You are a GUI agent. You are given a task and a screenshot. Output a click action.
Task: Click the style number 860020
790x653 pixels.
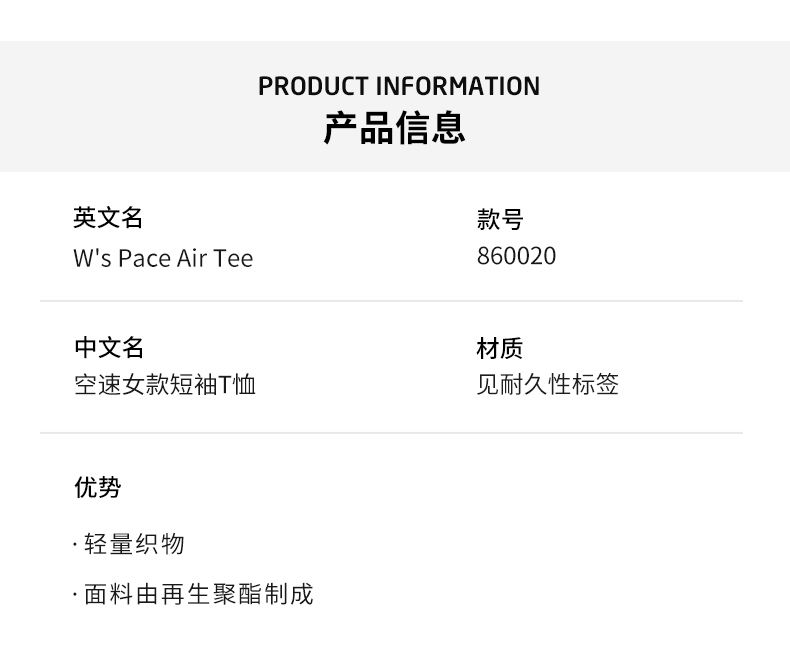(516, 257)
